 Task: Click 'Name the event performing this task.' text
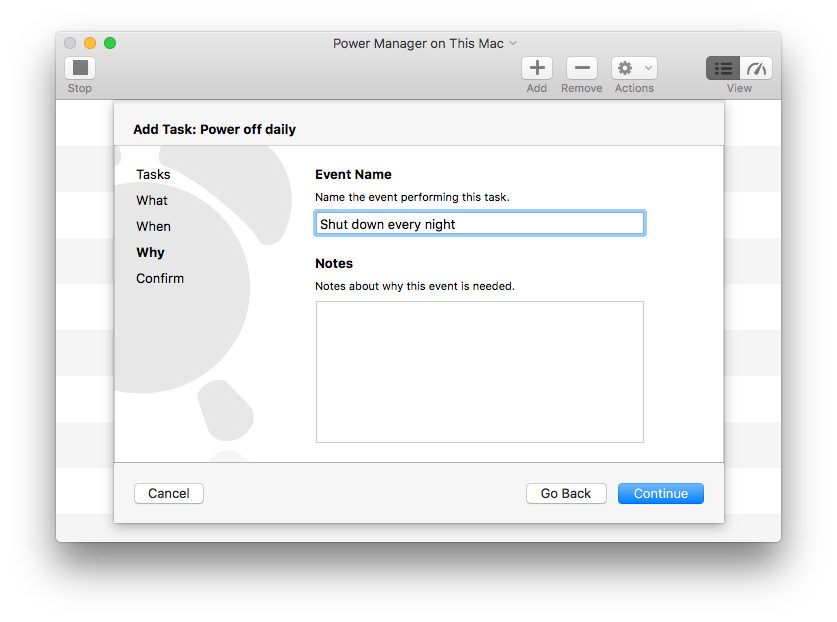(x=412, y=197)
